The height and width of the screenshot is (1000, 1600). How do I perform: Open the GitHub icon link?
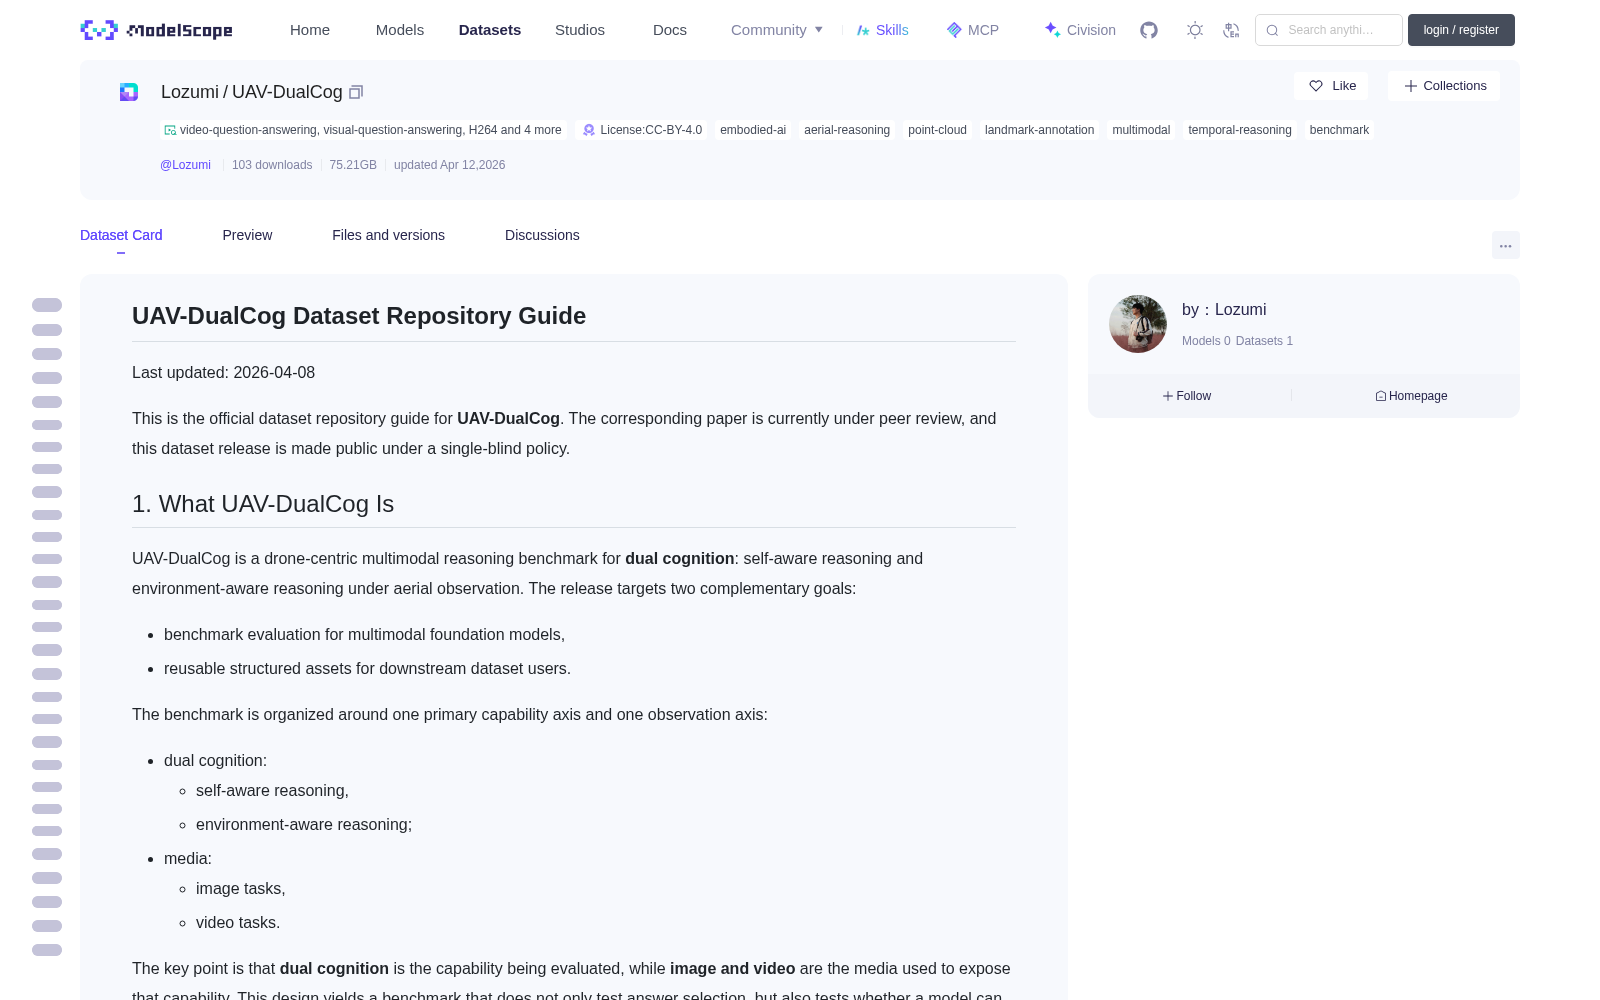pyautogui.click(x=1149, y=30)
